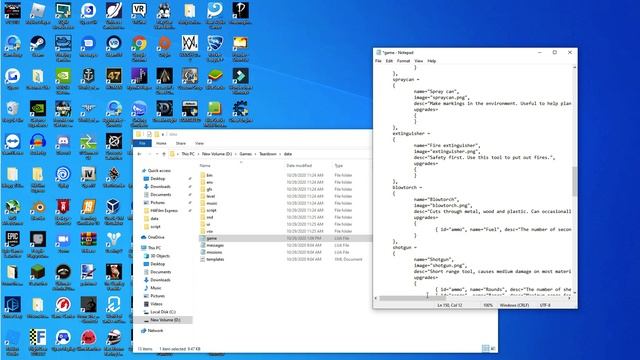
Task: Open Notepad's File menu
Action: (x=378, y=61)
